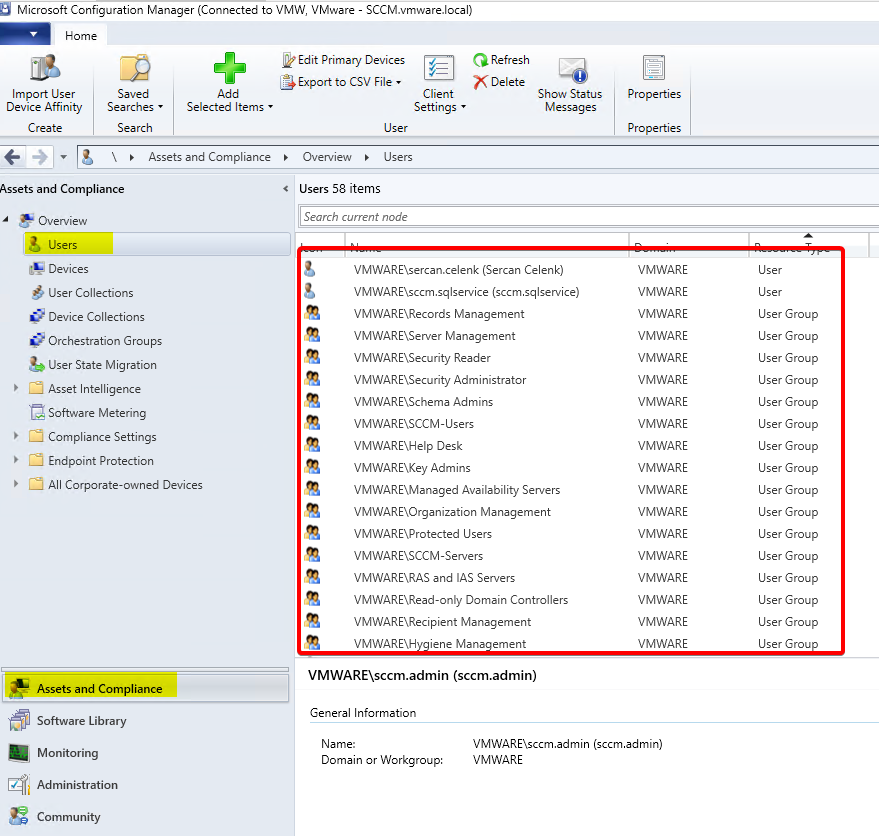Open Saved Searches in the ribbon
Viewport: 879px width, 836px height.
(x=134, y=69)
